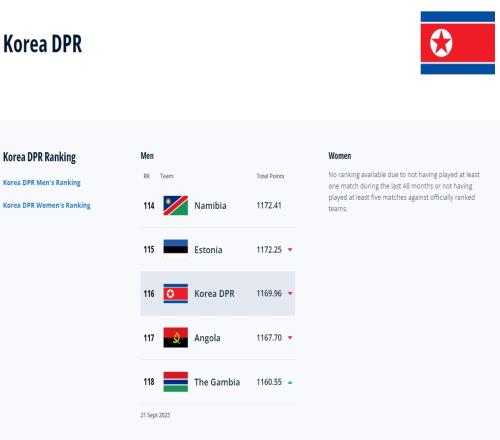Click the red down arrow beside Korea DPR's points
Screen dimensions: 500x440
pos(290,293)
